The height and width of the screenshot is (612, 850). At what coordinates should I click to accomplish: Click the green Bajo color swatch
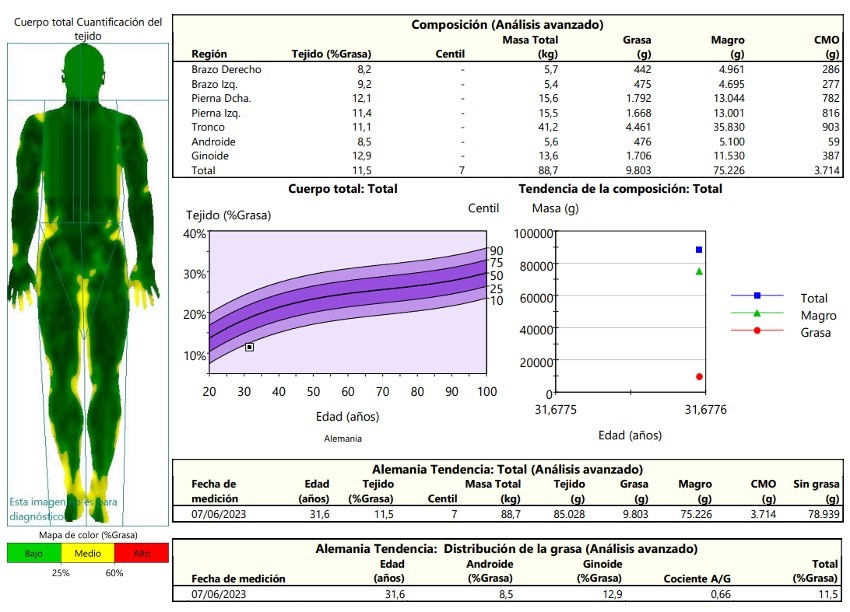point(33,553)
